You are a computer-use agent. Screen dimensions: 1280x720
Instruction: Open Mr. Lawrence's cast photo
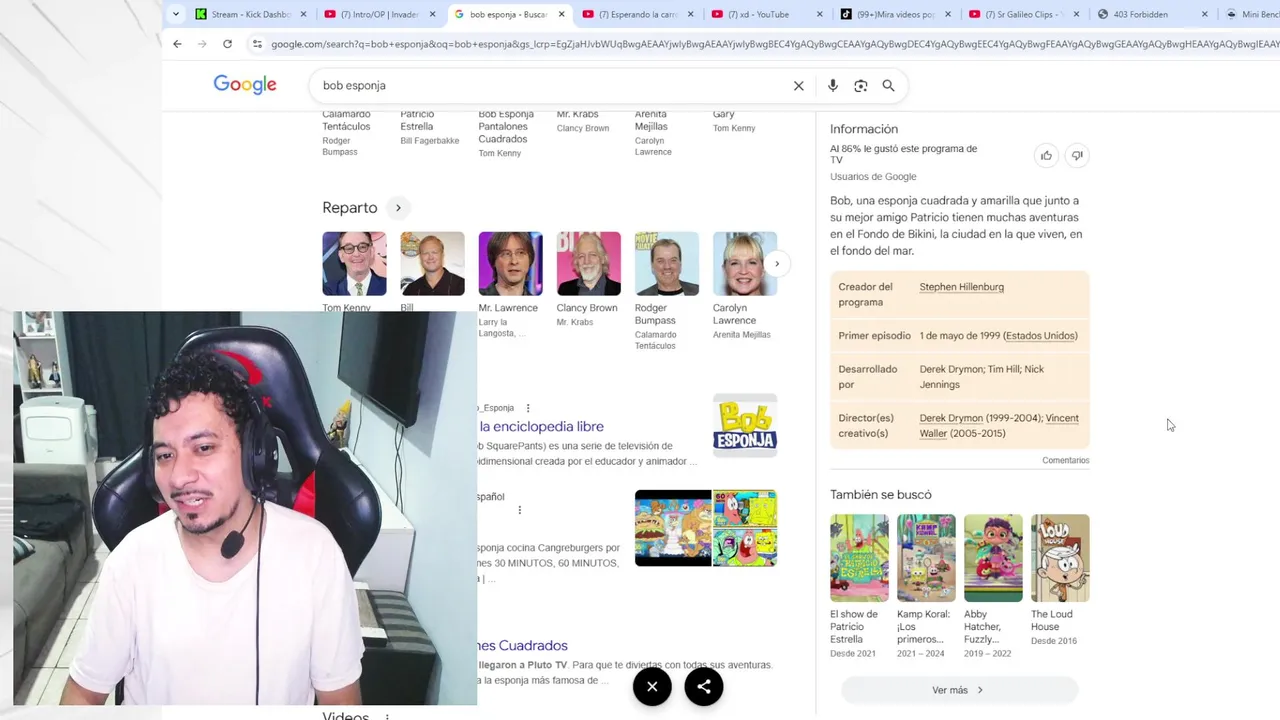point(510,264)
